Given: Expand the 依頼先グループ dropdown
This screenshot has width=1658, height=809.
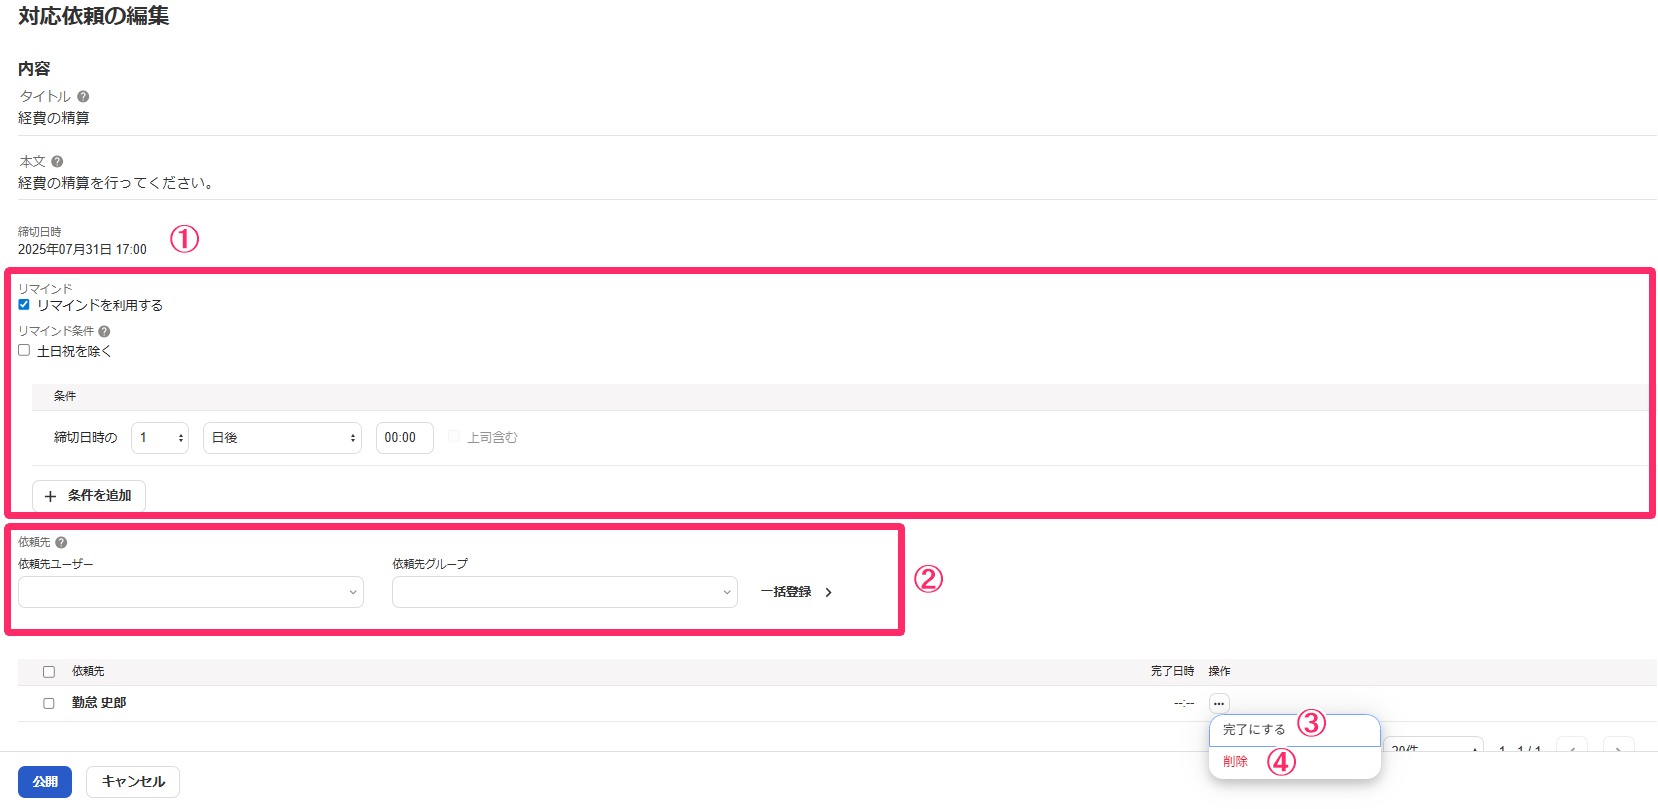Looking at the screenshot, I should pos(564,592).
